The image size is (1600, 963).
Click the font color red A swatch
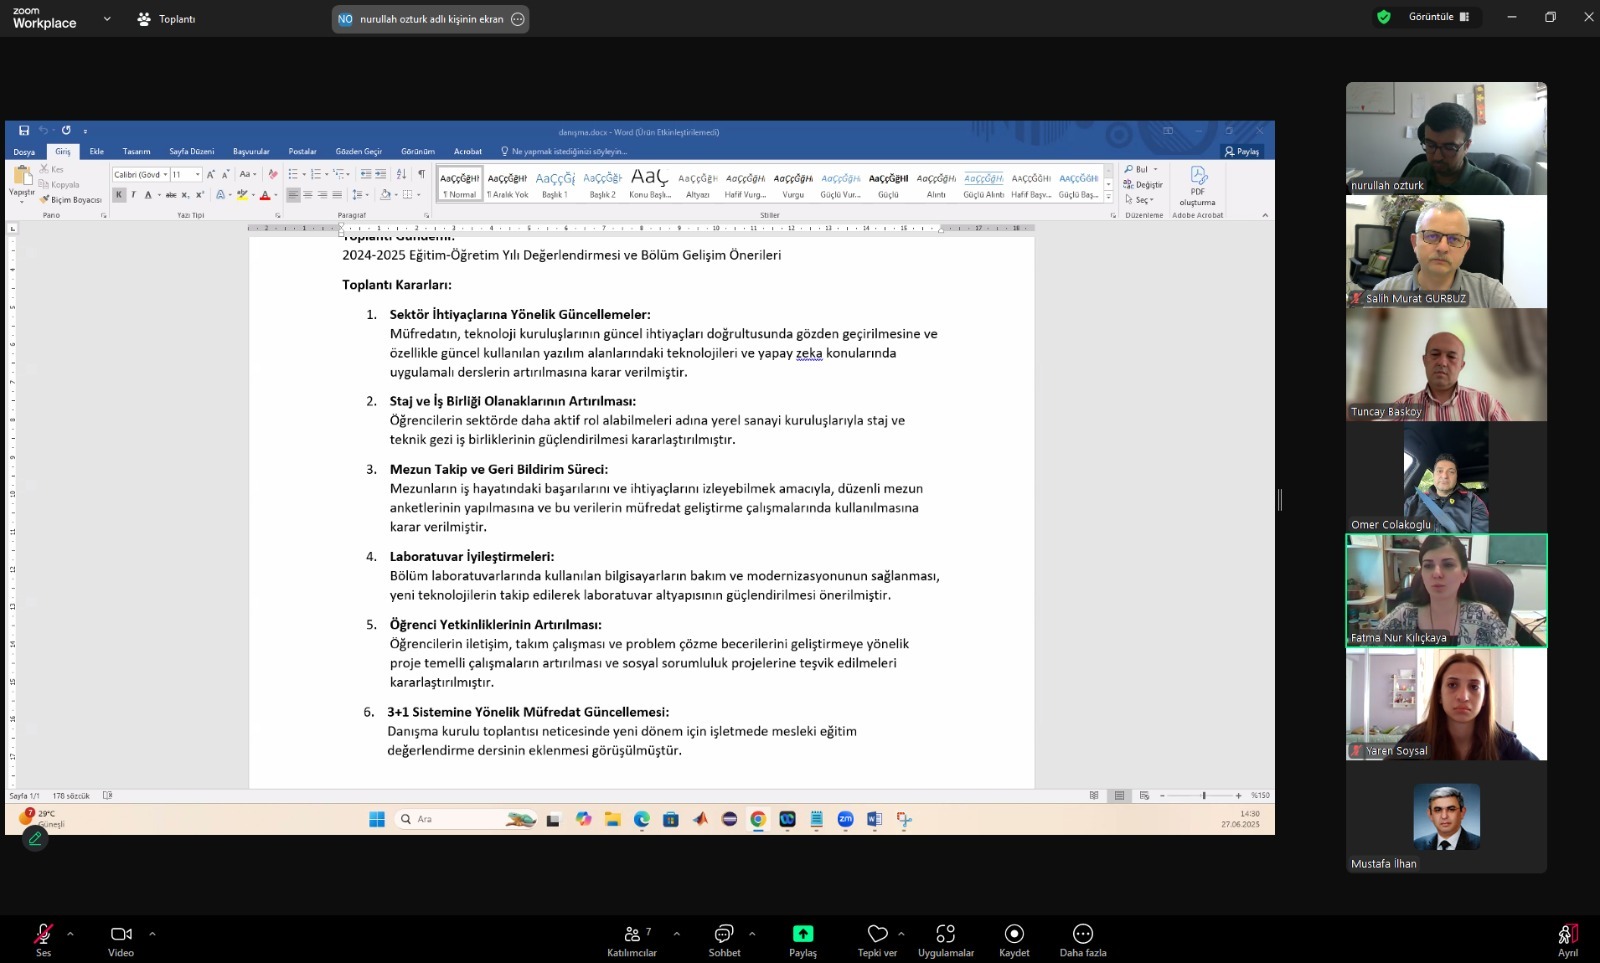264,195
